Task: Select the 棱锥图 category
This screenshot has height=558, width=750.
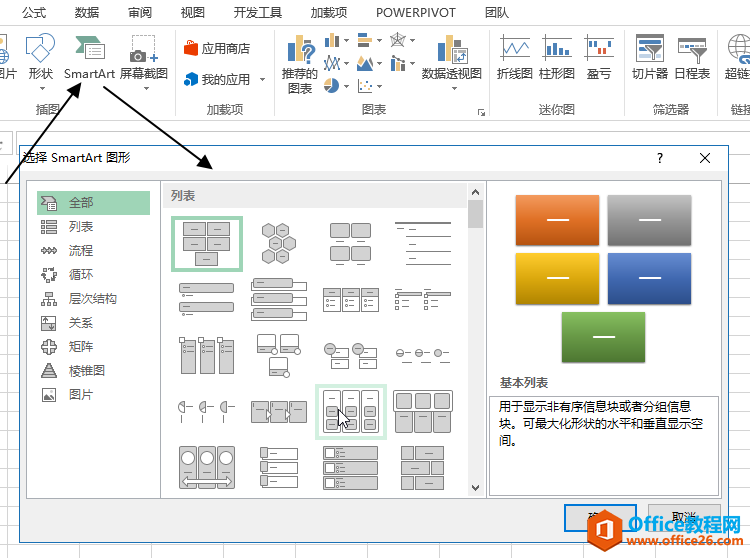Action: point(86,371)
